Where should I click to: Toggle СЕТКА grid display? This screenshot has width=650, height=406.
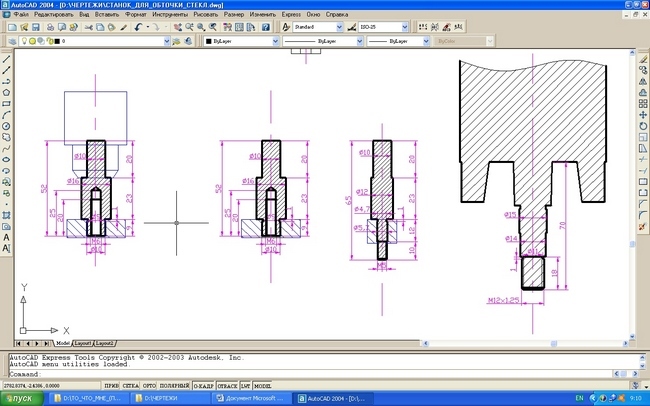pyautogui.click(x=131, y=384)
